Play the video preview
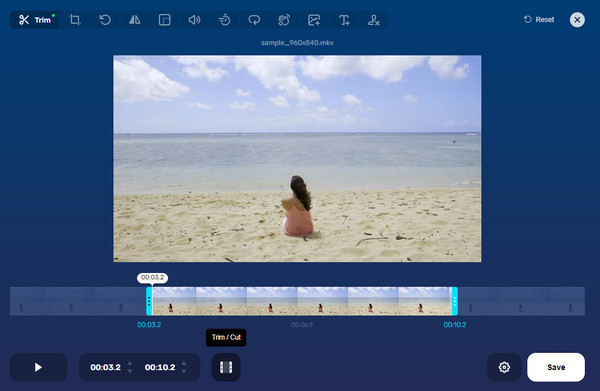The width and height of the screenshot is (600, 391). (x=38, y=367)
